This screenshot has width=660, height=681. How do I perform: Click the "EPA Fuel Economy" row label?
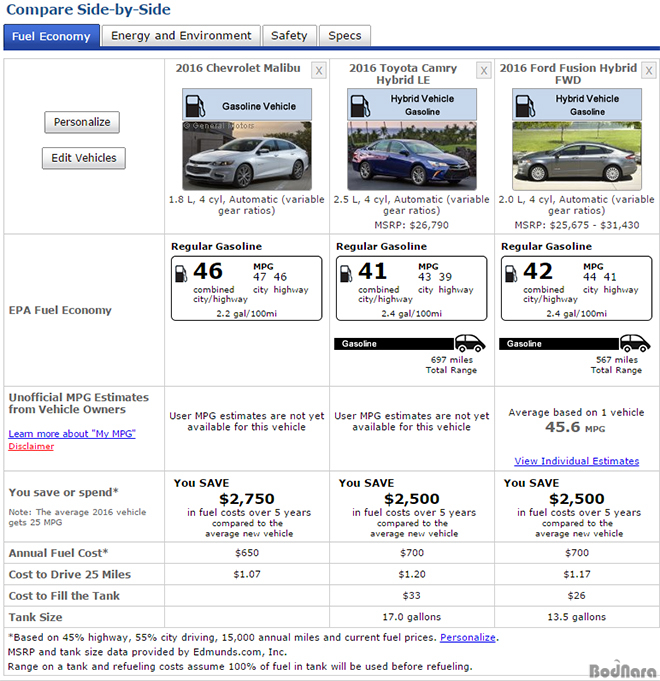click(60, 310)
